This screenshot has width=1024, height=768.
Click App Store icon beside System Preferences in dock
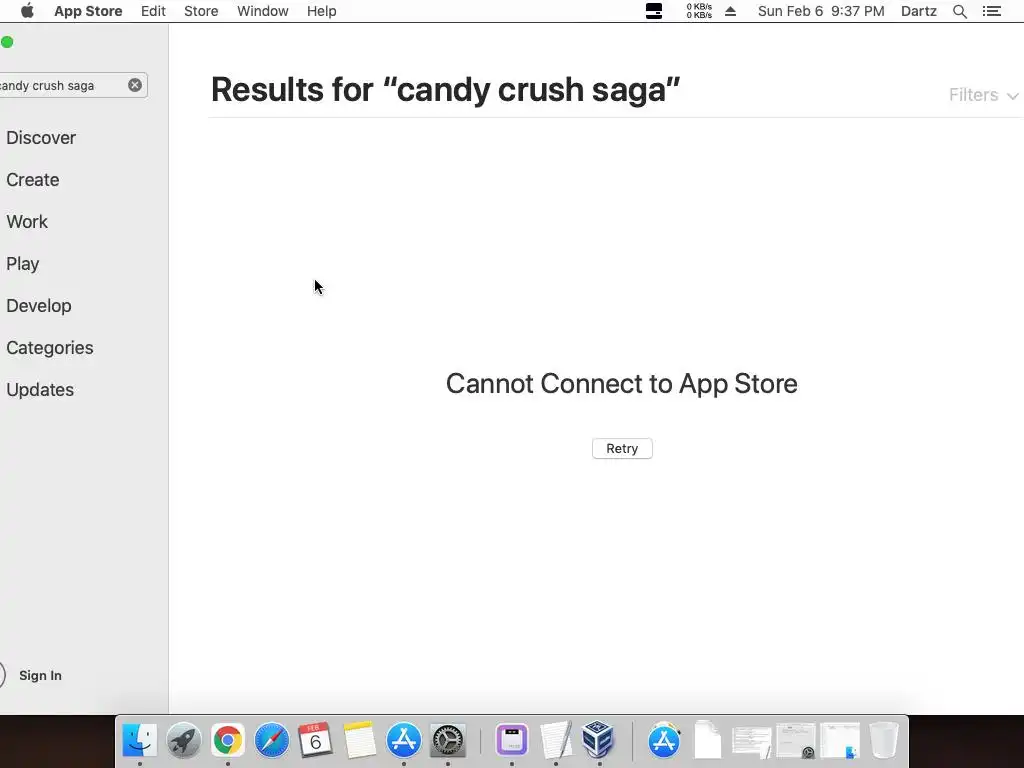click(x=404, y=740)
